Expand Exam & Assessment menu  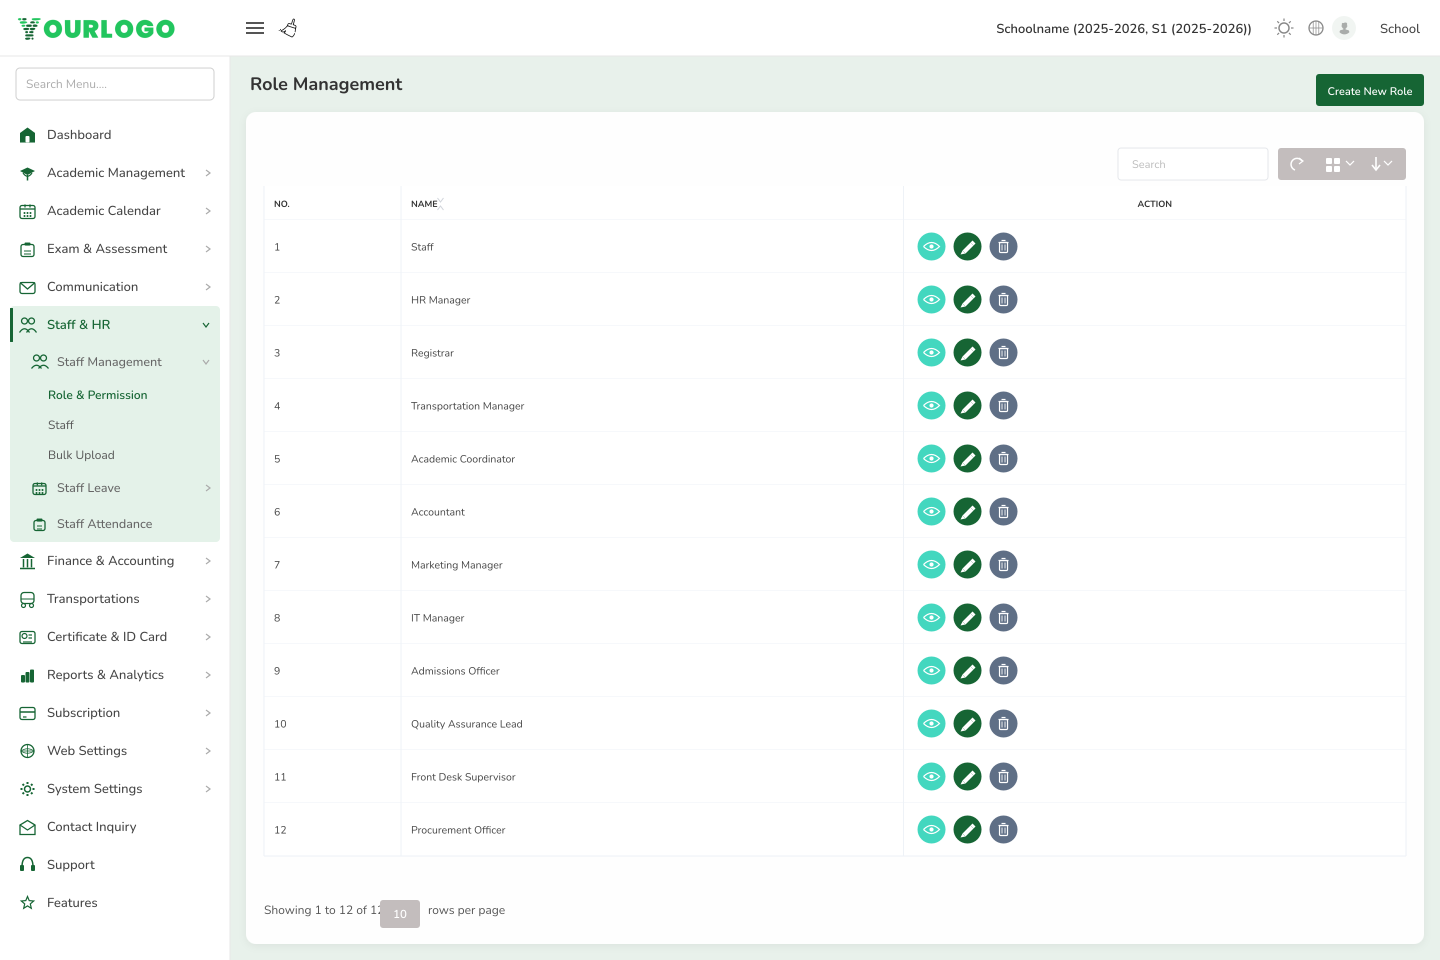coord(115,249)
